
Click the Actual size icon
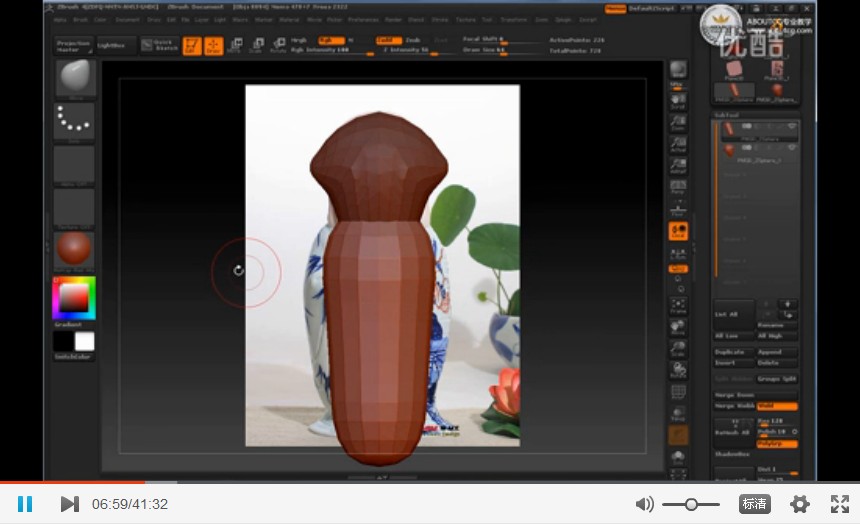click(x=678, y=144)
